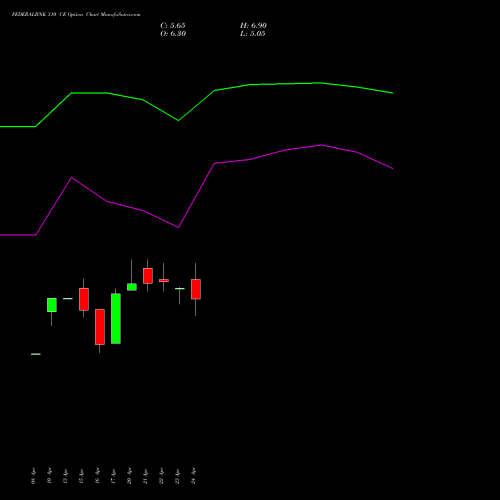
Task: Click the 17 Apr date label
Action: pos(113,476)
